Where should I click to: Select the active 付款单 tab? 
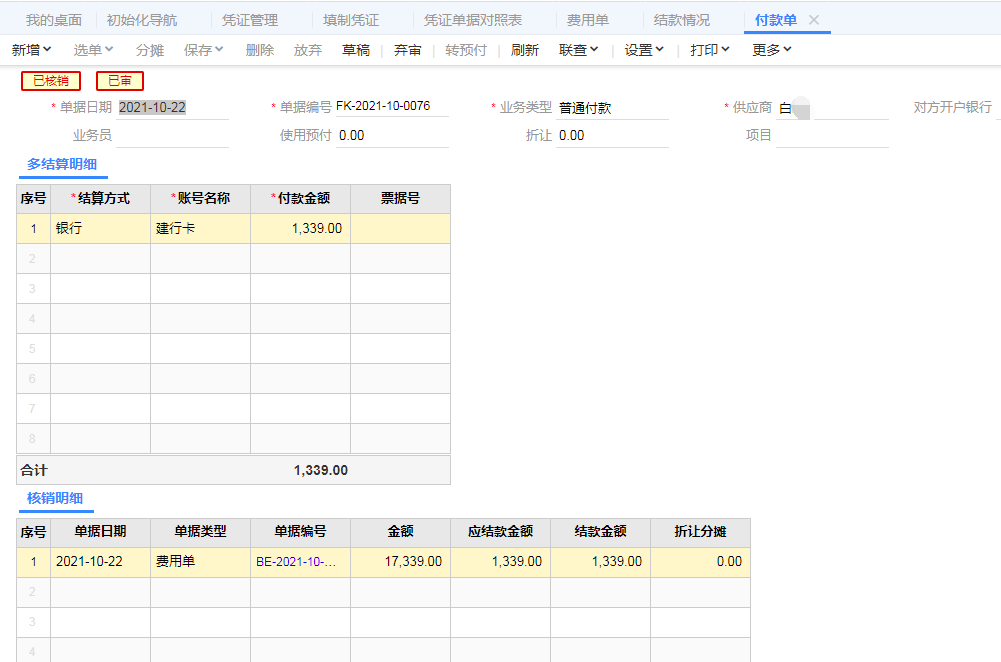tap(776, 20)
